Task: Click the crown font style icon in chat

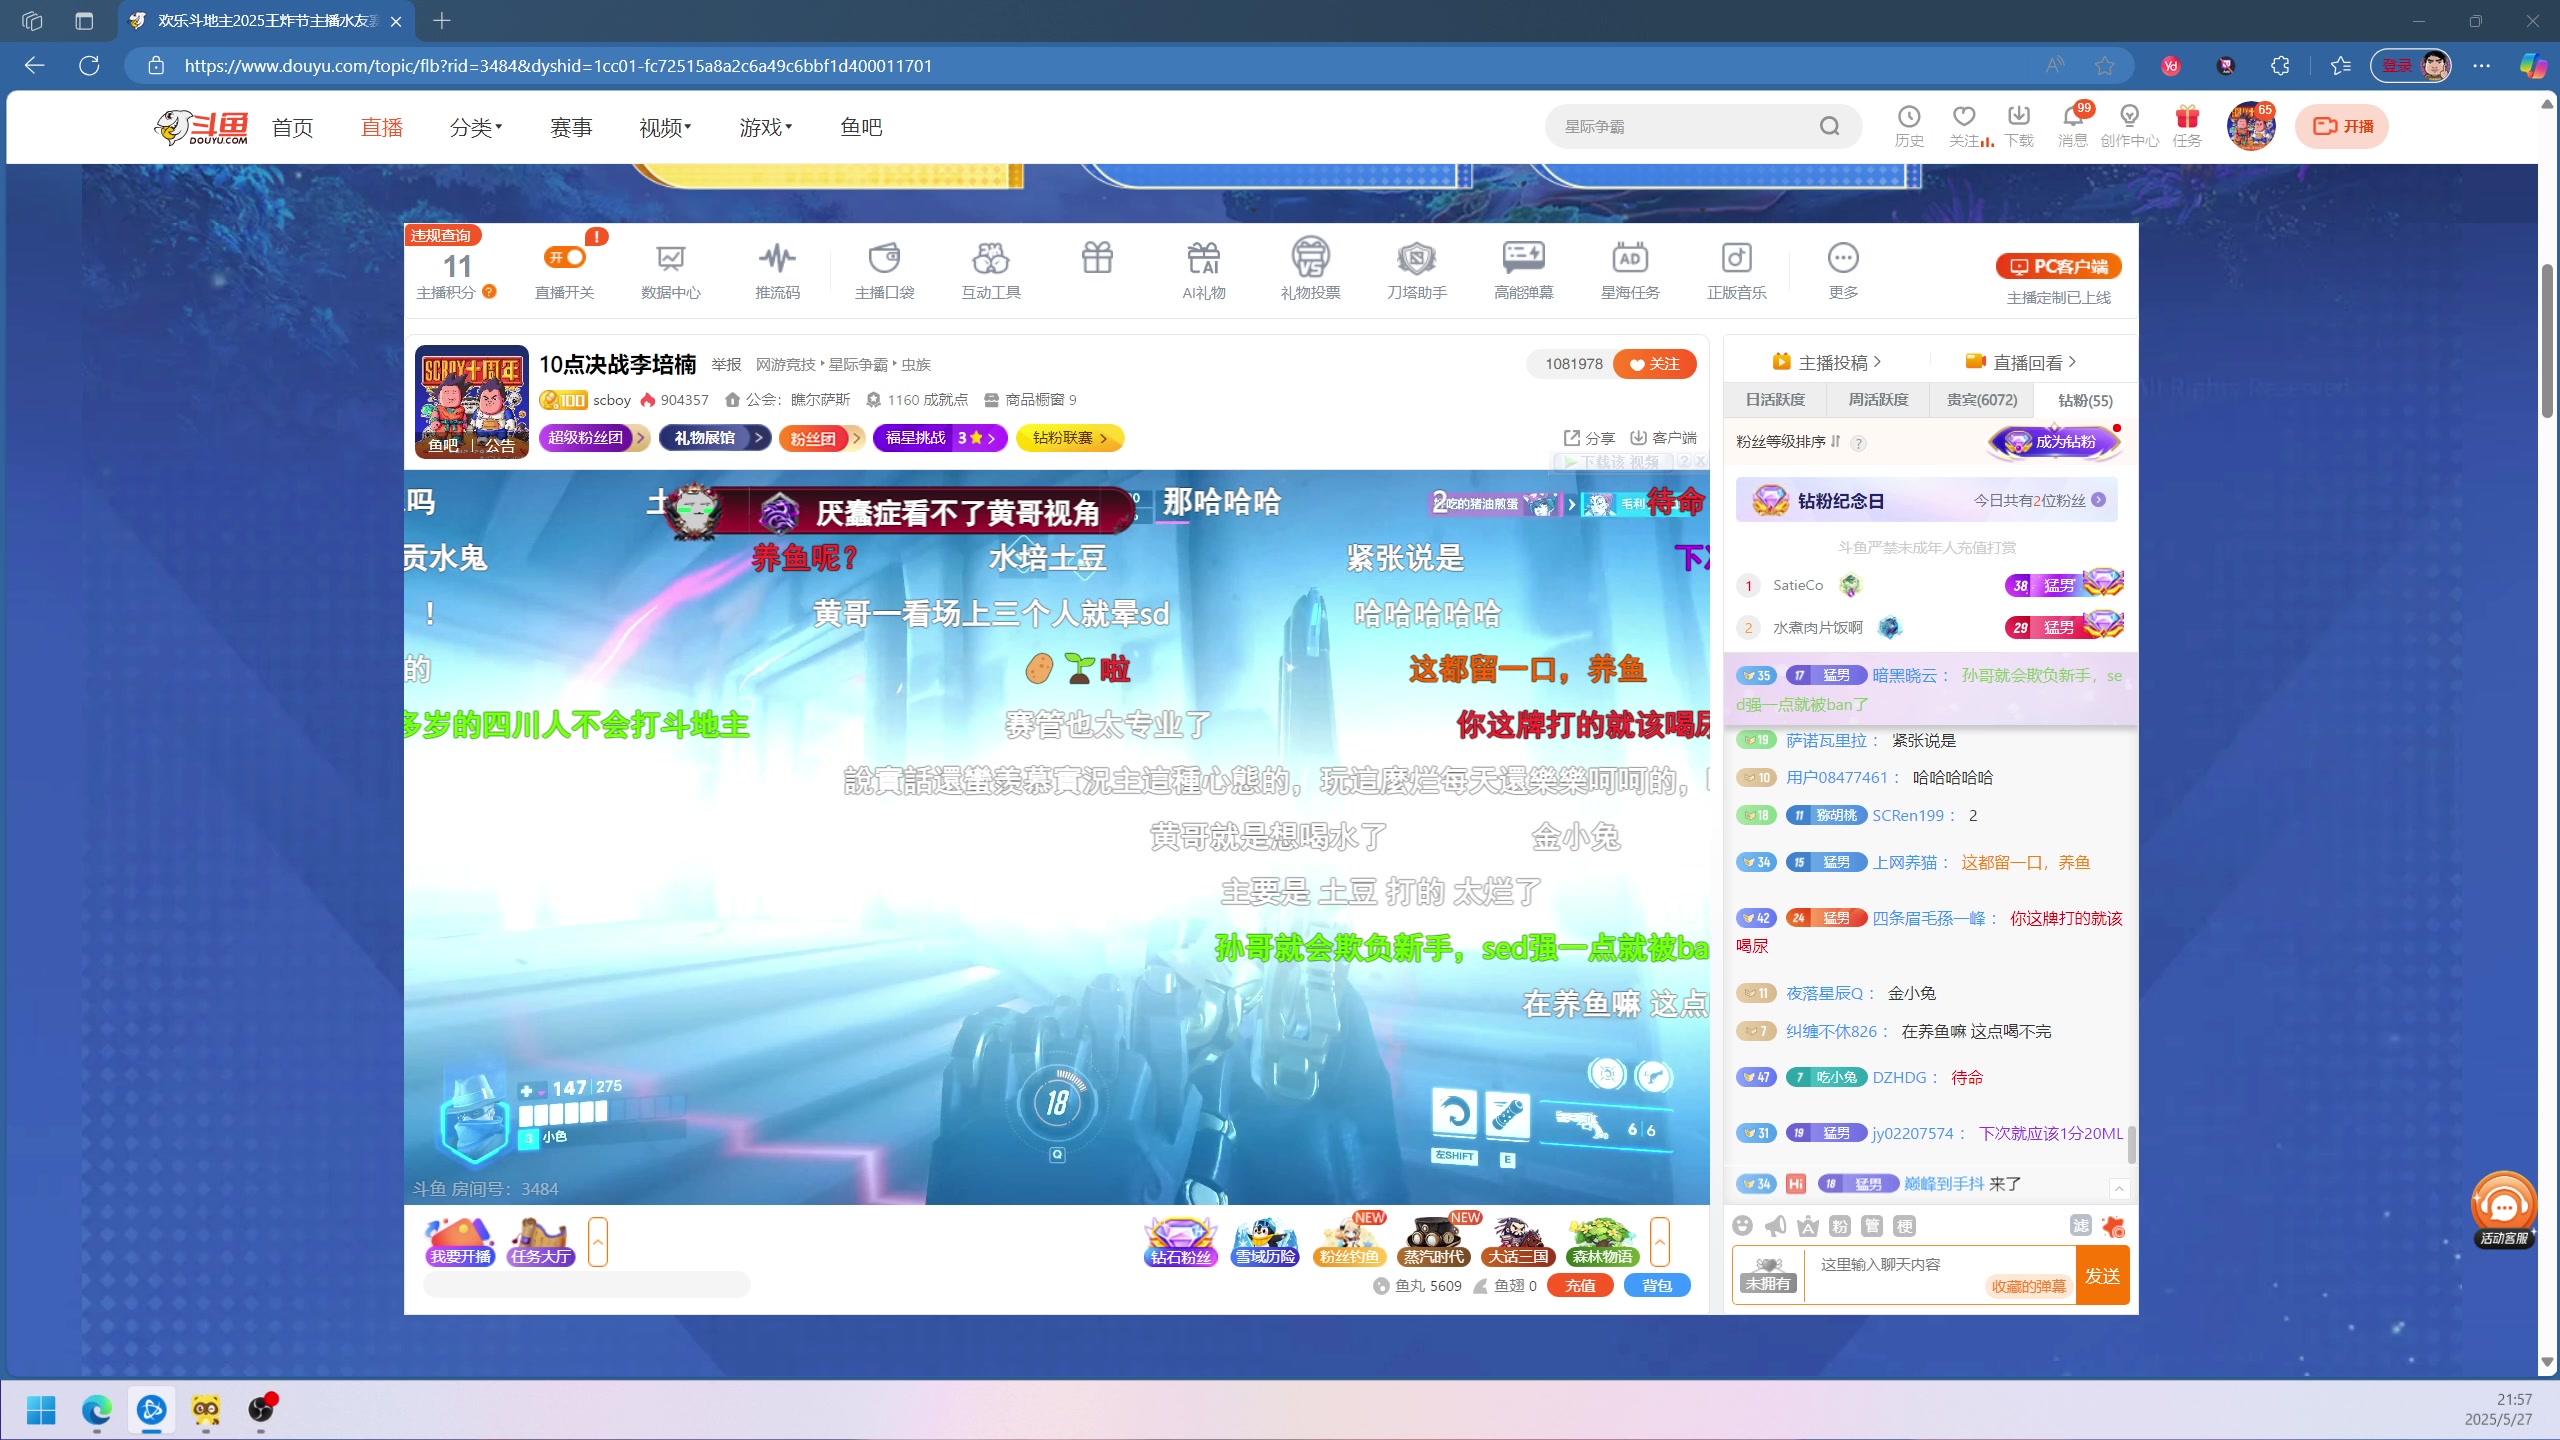Action: coord(1808,1226)
